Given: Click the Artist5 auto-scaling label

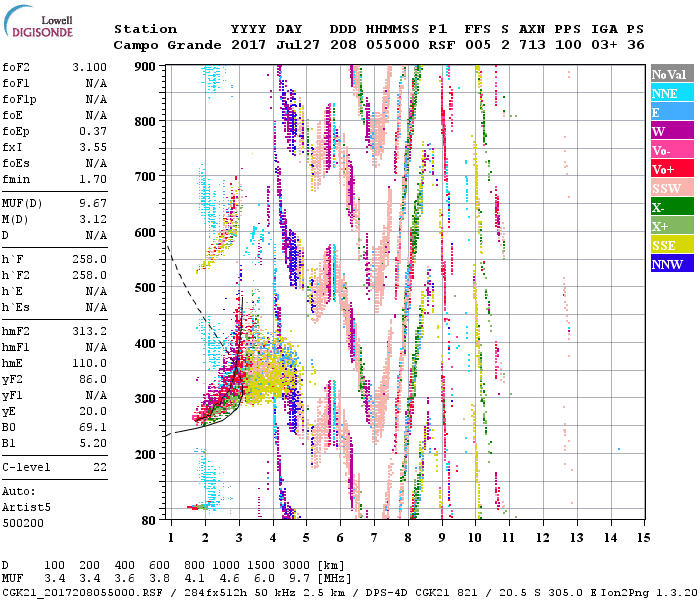Looking at the screenshot, I should (28, 507).
